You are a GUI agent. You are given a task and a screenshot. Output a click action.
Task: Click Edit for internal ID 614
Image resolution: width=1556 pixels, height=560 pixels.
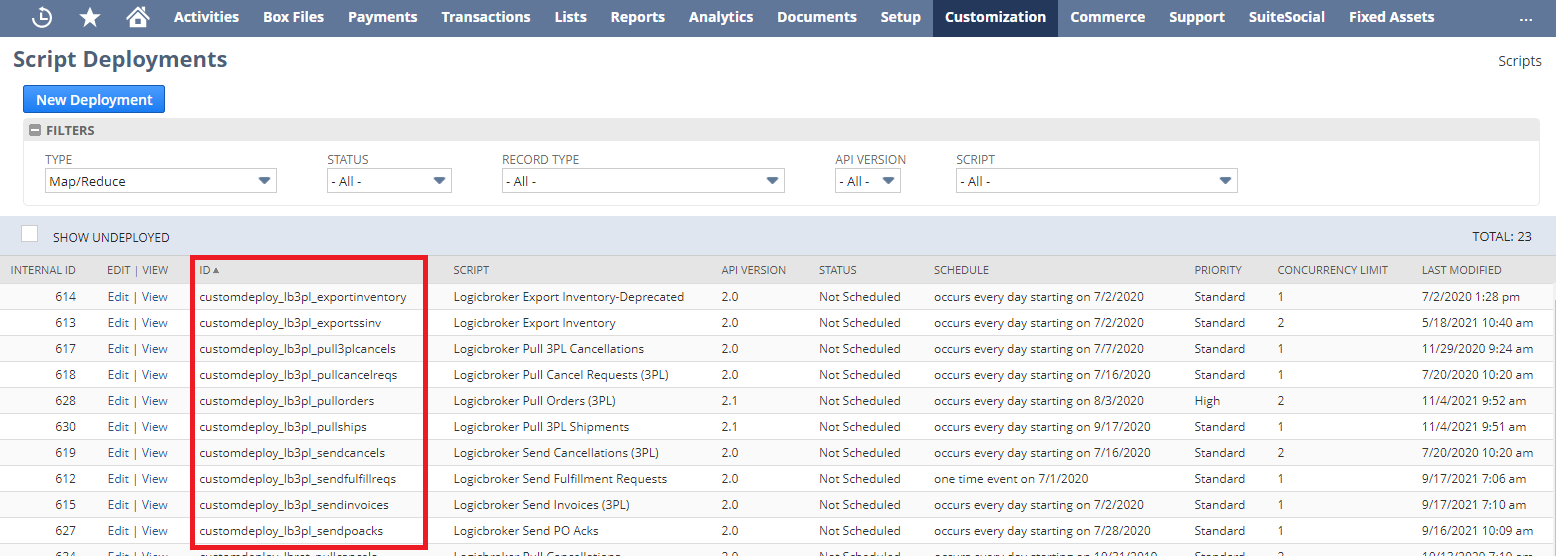tap(118, 297)
